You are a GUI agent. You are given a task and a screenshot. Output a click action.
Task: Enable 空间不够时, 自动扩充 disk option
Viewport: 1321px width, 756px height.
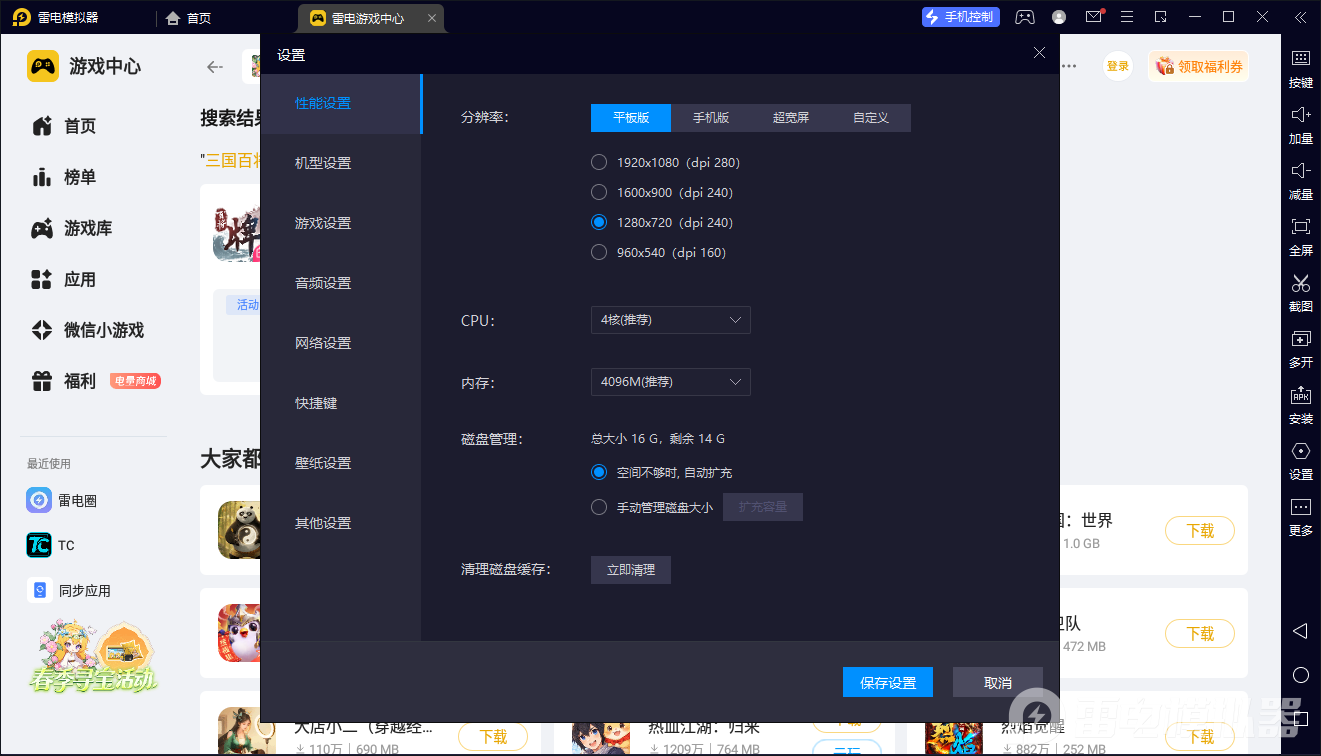[662, 472]
